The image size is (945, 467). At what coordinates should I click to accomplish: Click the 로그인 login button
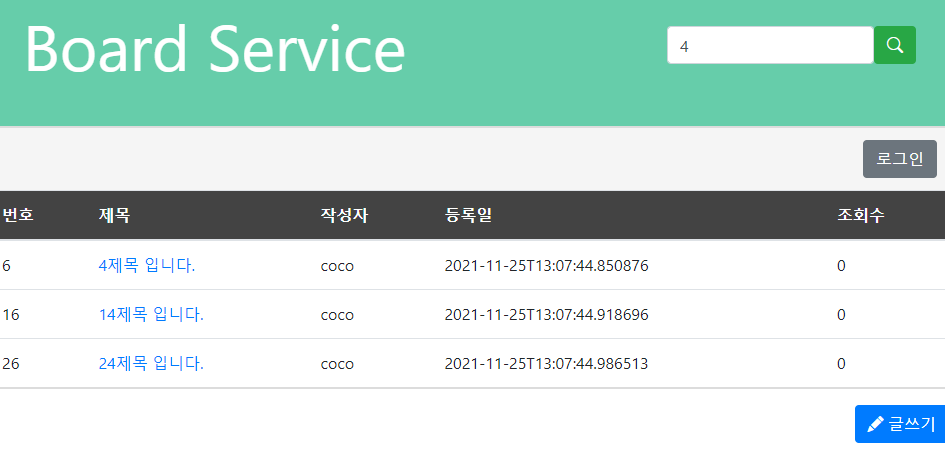[x=900, y=159]
